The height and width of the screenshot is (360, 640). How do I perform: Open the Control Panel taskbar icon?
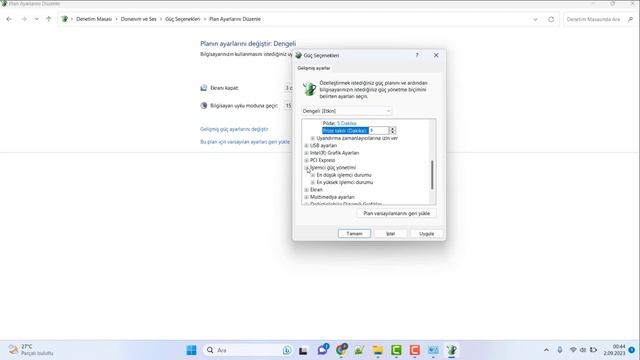pos(433,350)
